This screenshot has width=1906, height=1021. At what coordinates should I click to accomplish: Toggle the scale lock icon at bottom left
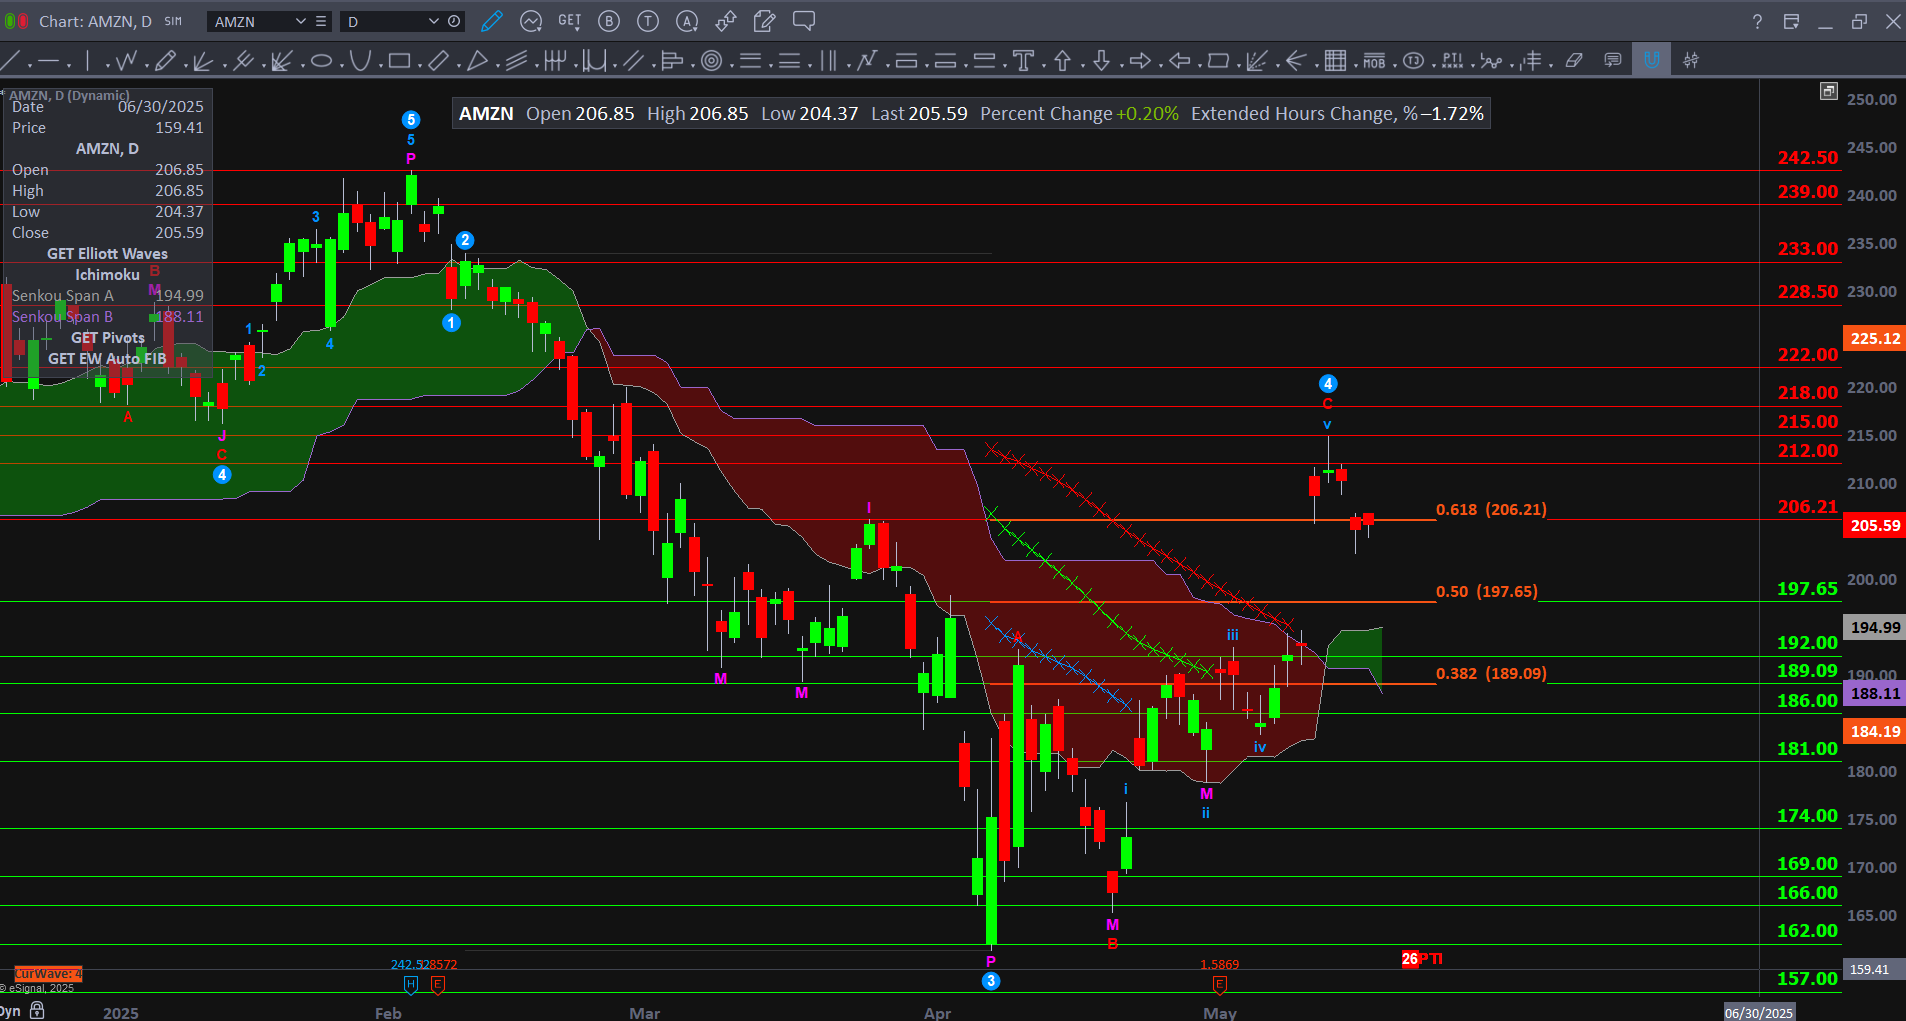pyautogui.click(x=37, y=1010)
